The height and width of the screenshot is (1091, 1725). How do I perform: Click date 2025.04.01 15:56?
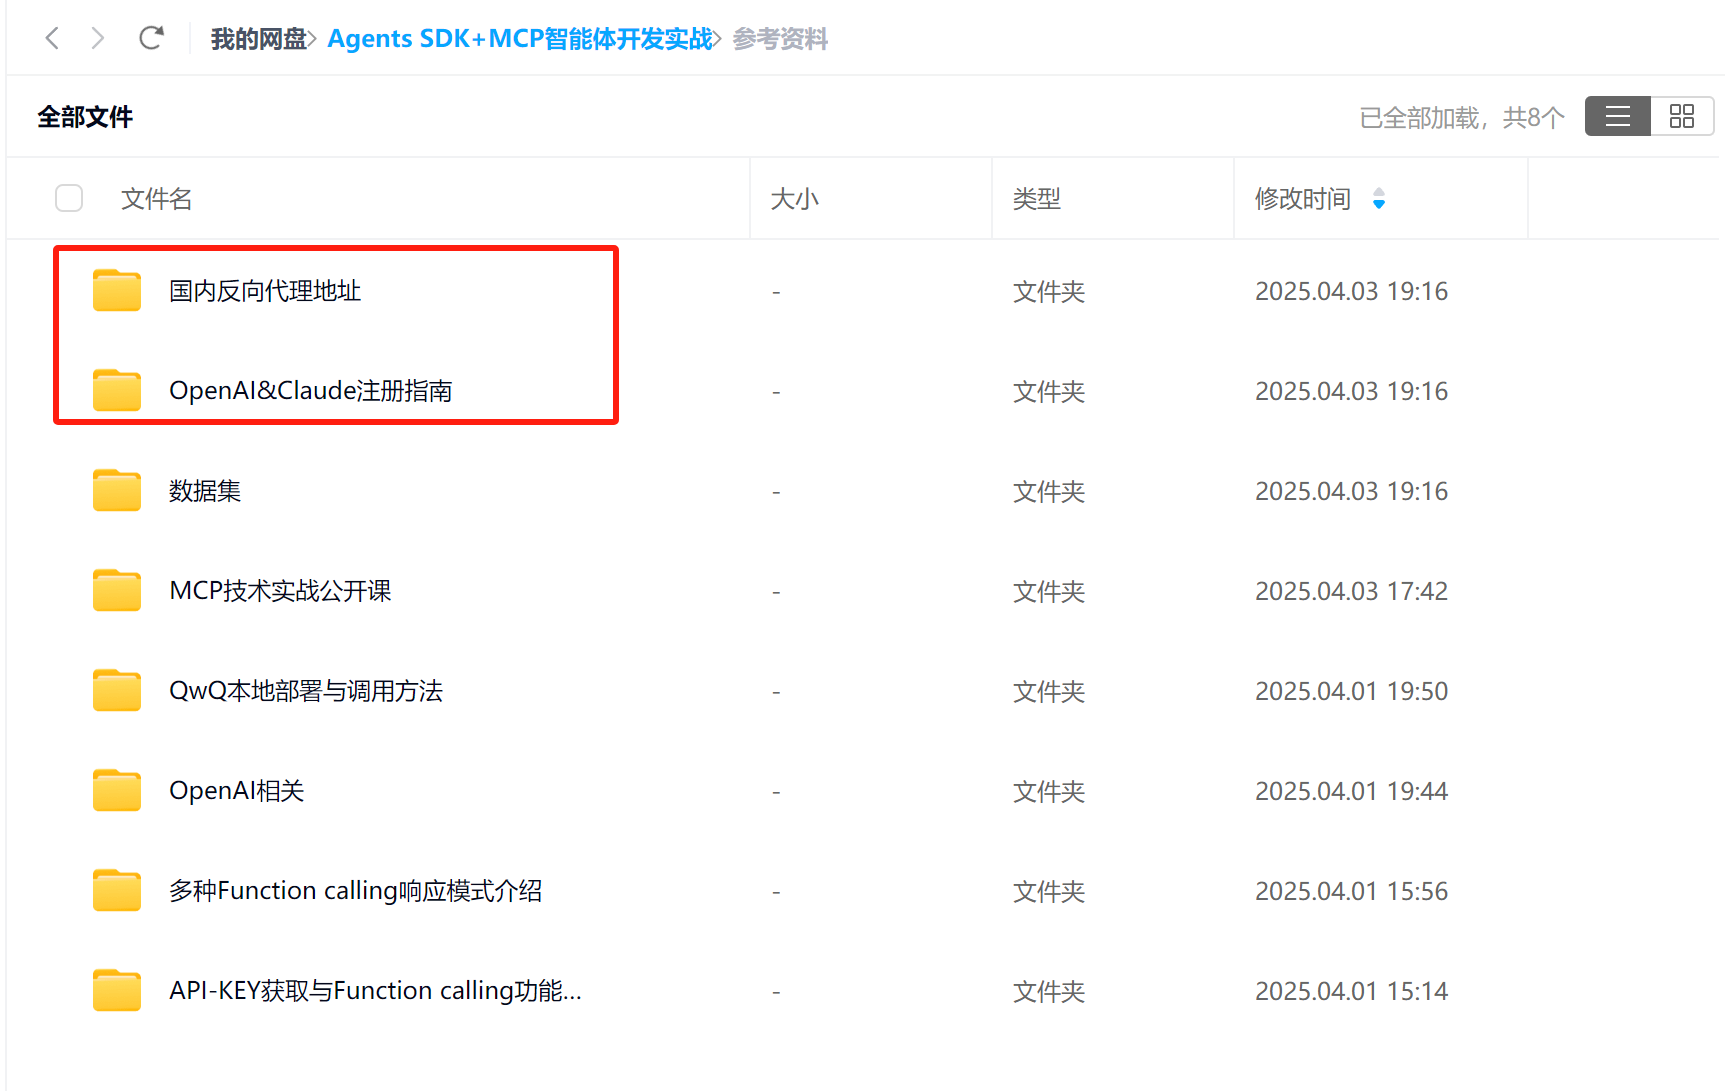pyautogui.click(x=1351, y=891)
